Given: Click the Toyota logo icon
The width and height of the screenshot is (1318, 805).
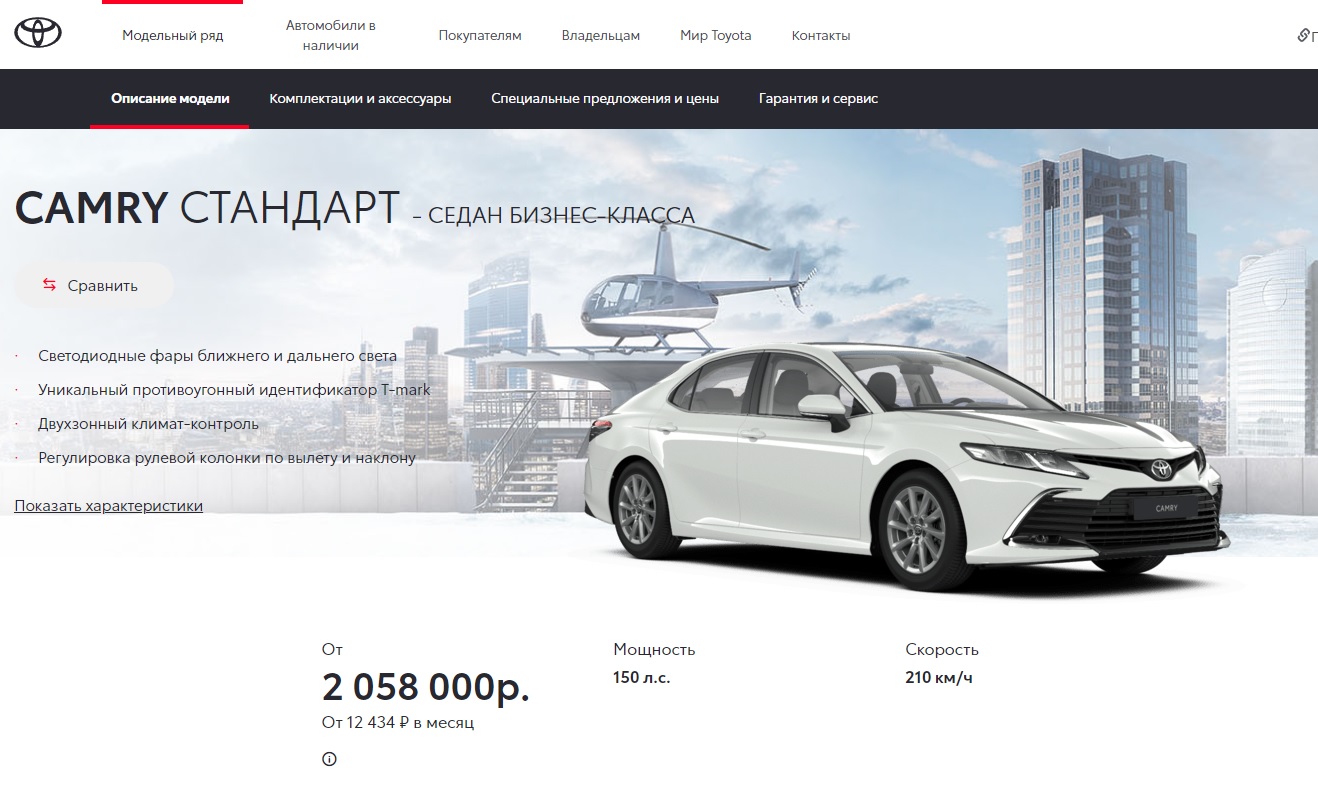Looking at the screenshot, I should click(x=38, y=34).
